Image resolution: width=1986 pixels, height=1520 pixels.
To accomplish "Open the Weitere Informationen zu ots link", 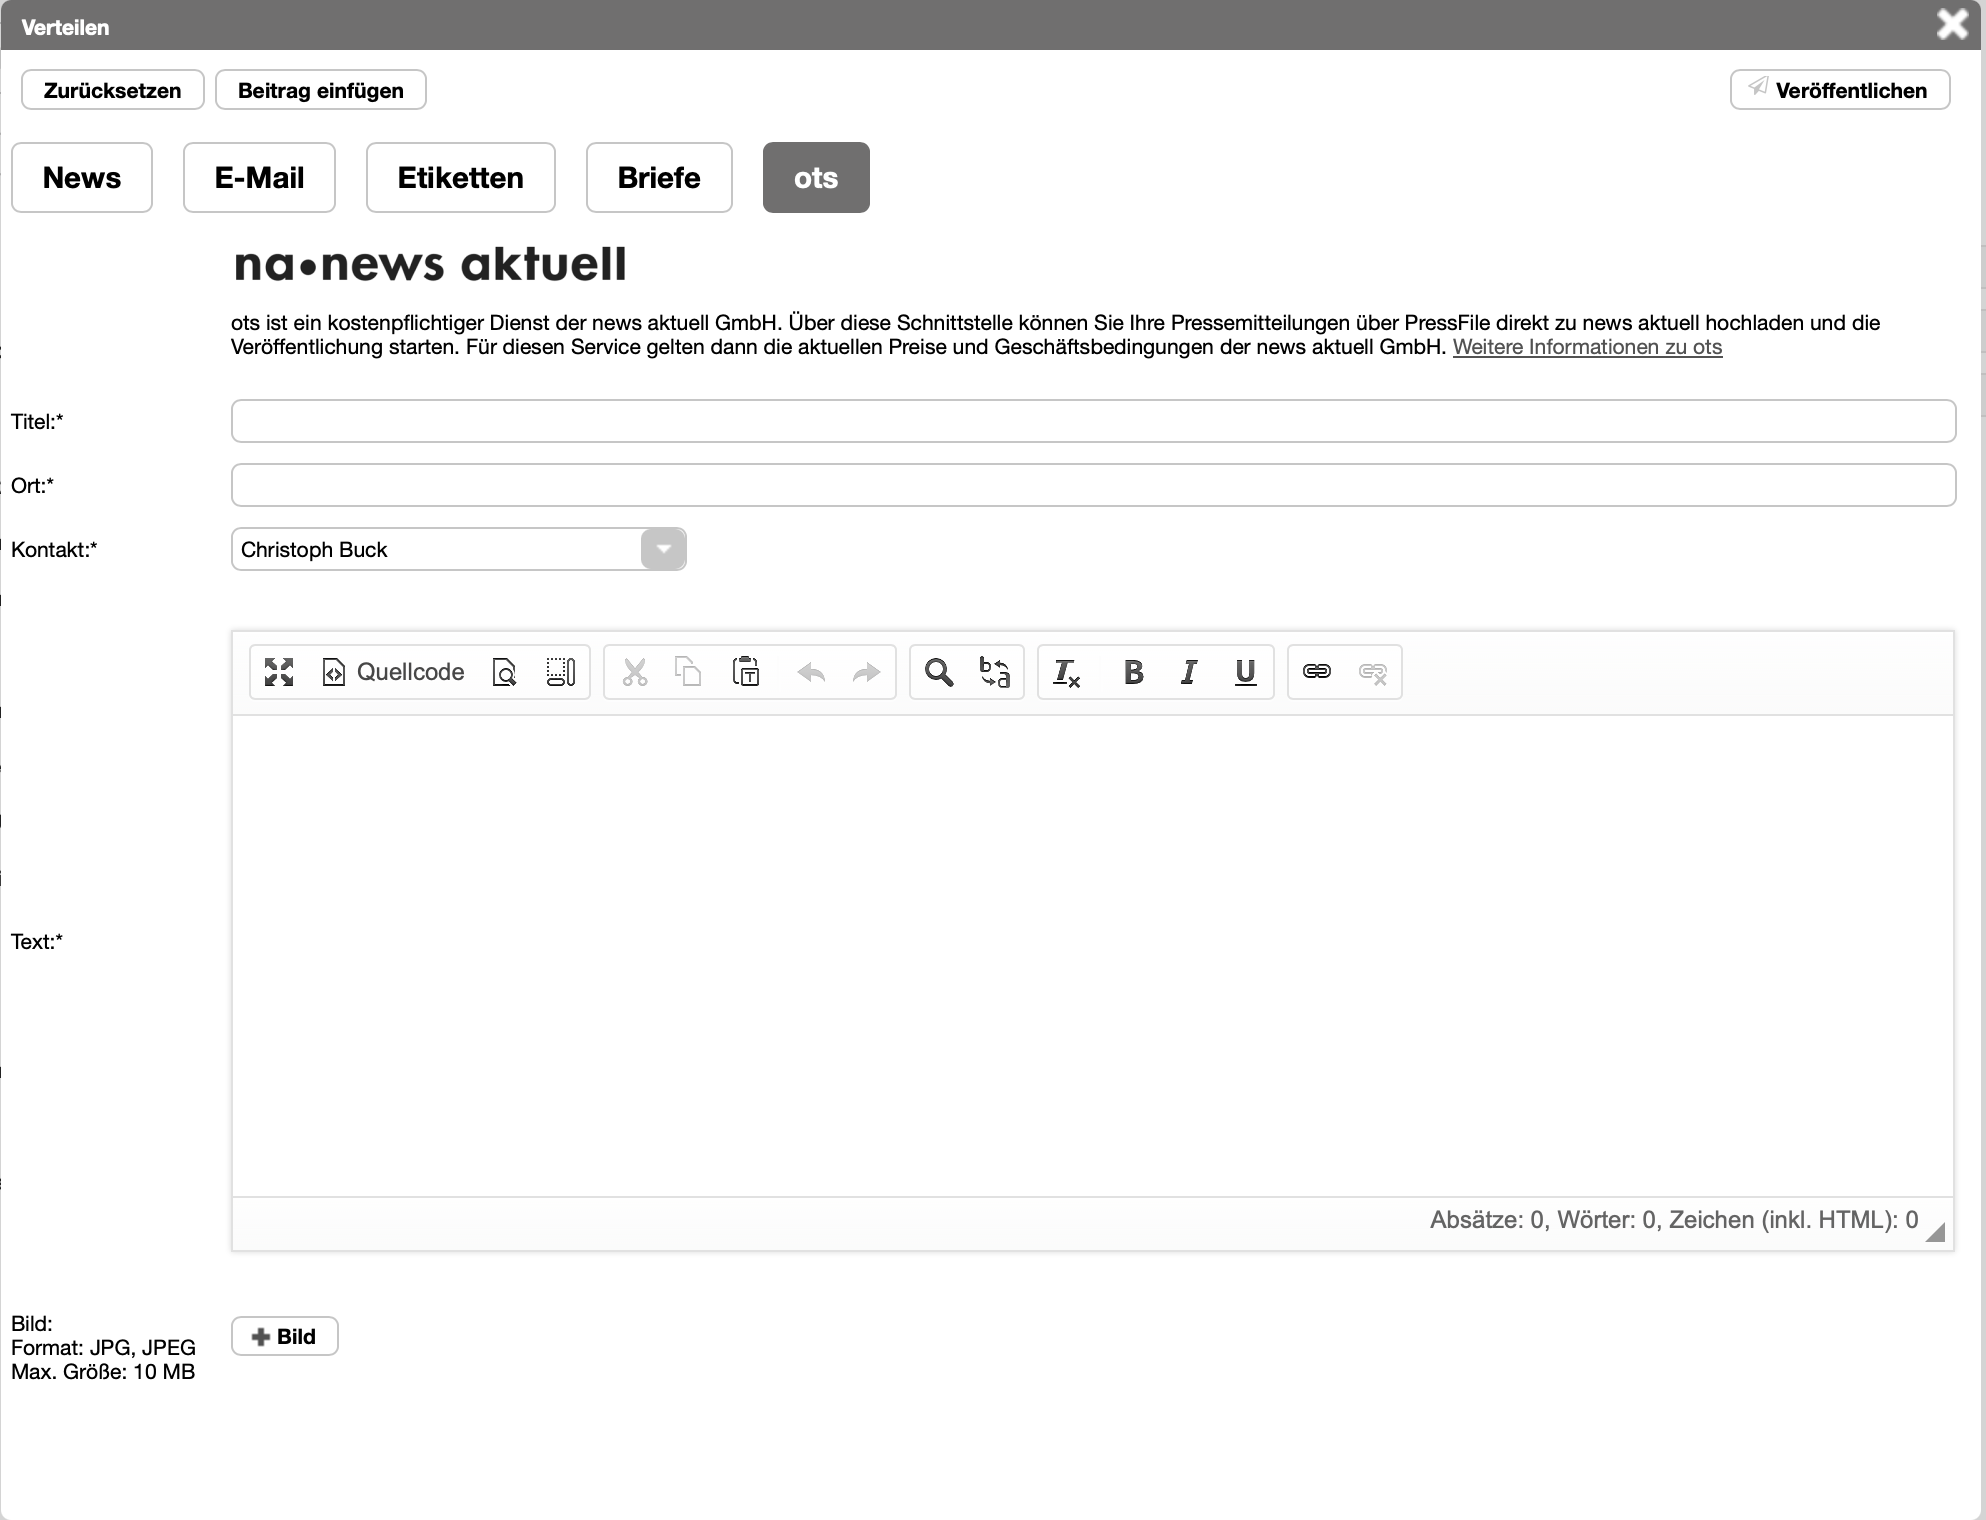I will (x=1587, y=347).
